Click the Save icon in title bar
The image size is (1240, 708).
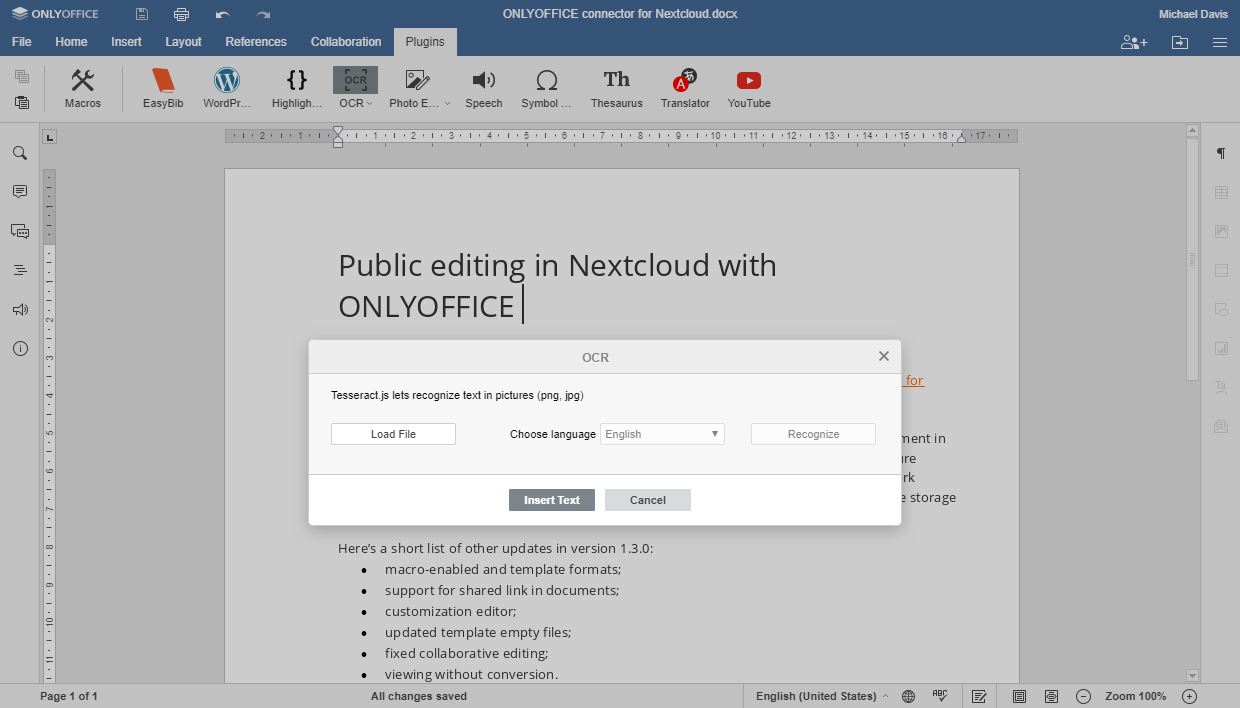(142, 14)
